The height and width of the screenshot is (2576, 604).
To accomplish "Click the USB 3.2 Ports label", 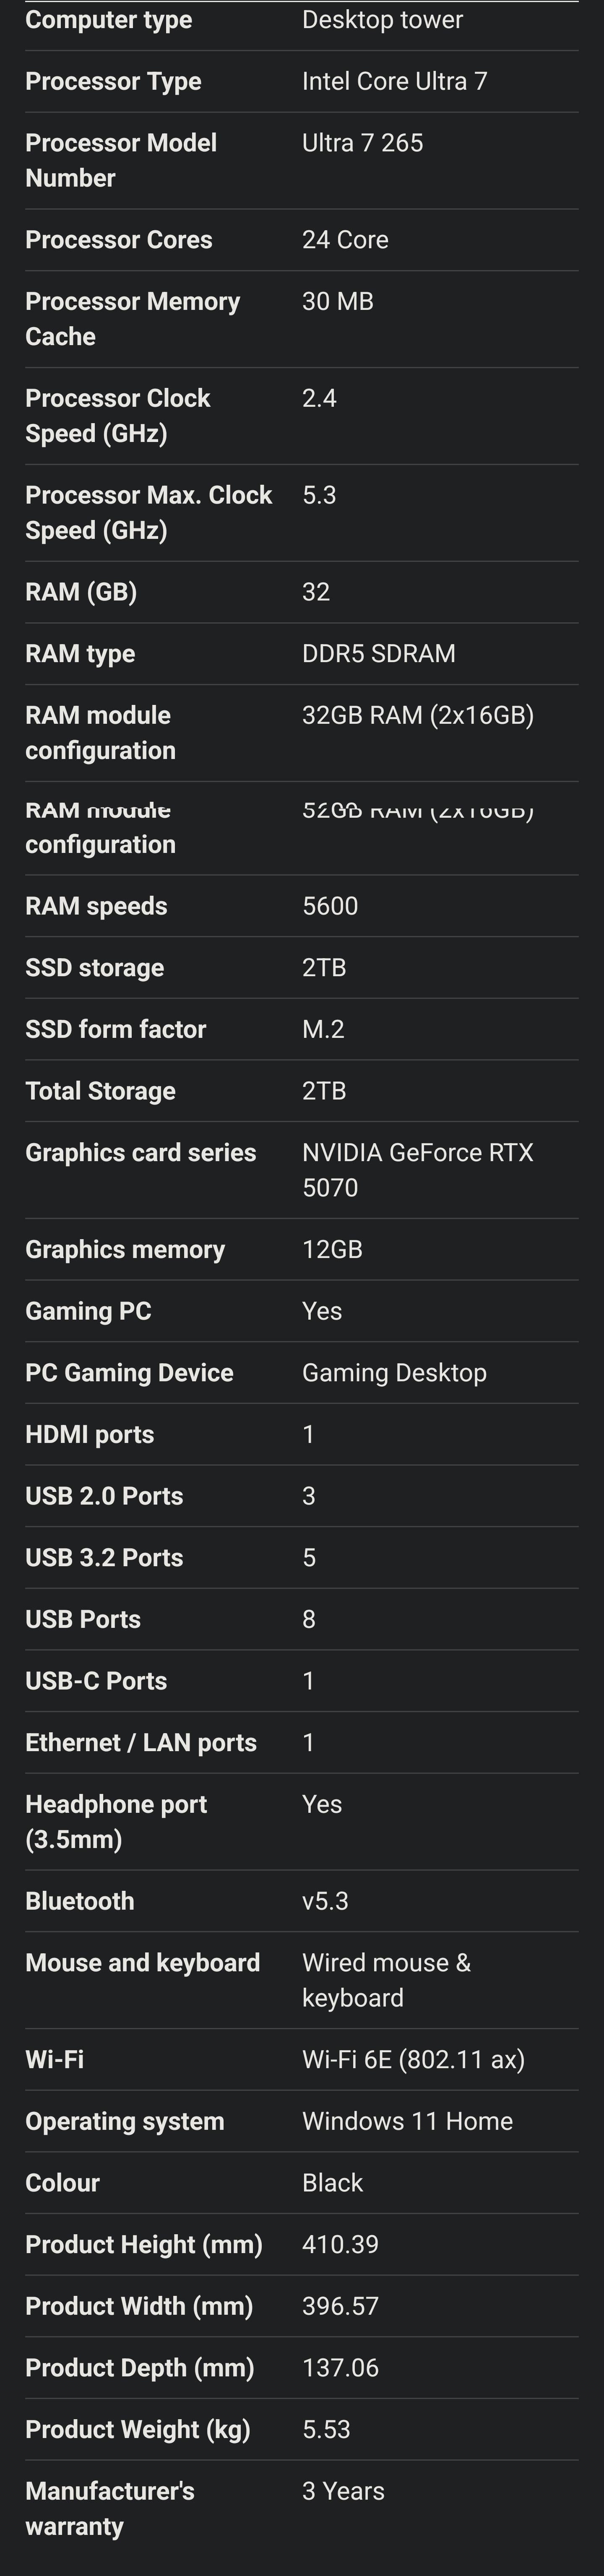I will (x=104, y=1557).
